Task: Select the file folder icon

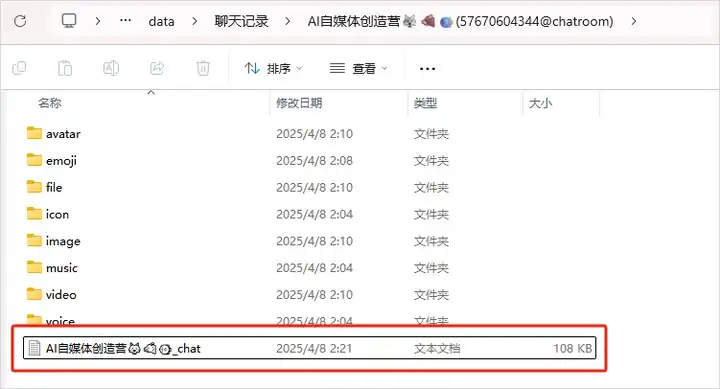Action: click(34, 186)
